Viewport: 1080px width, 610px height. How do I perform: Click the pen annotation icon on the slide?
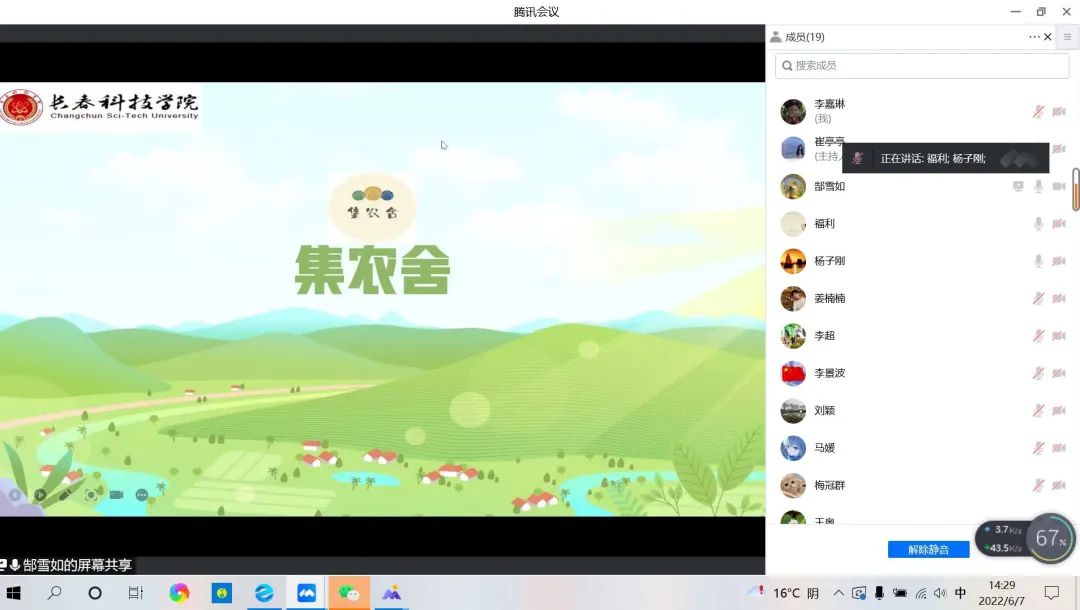65,495
